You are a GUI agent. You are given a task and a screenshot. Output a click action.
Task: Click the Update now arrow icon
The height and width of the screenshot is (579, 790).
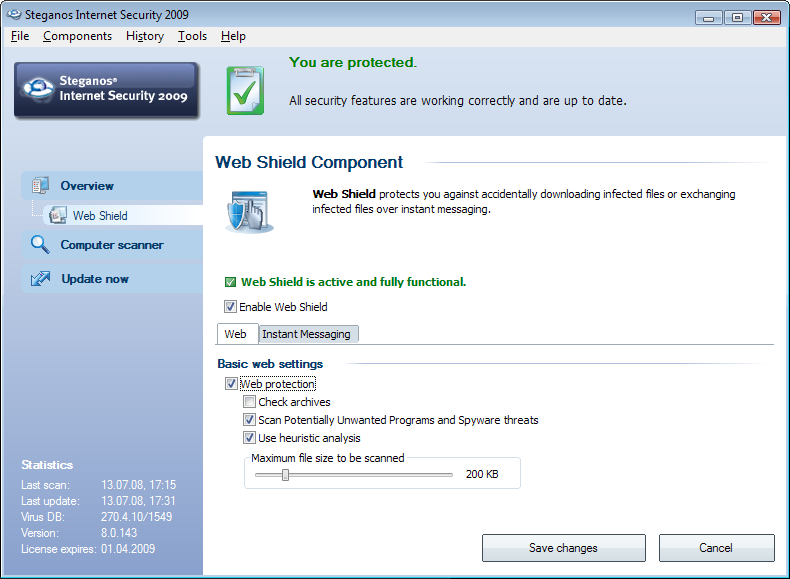point(40,278)
